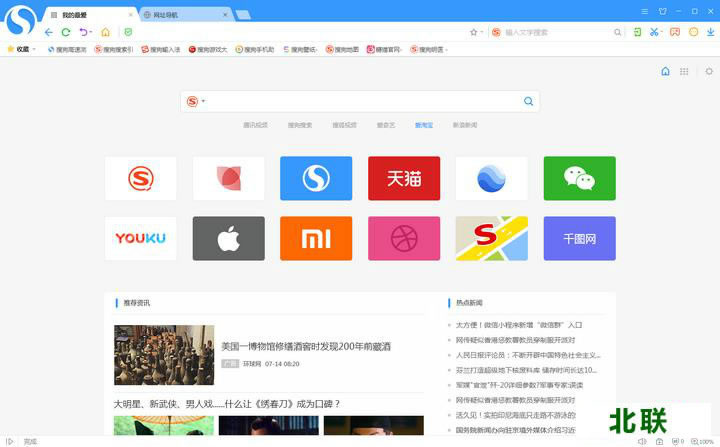Switch to the 网址导航 tab
This screenshot has width=720, height=447.
pos(165,15)
